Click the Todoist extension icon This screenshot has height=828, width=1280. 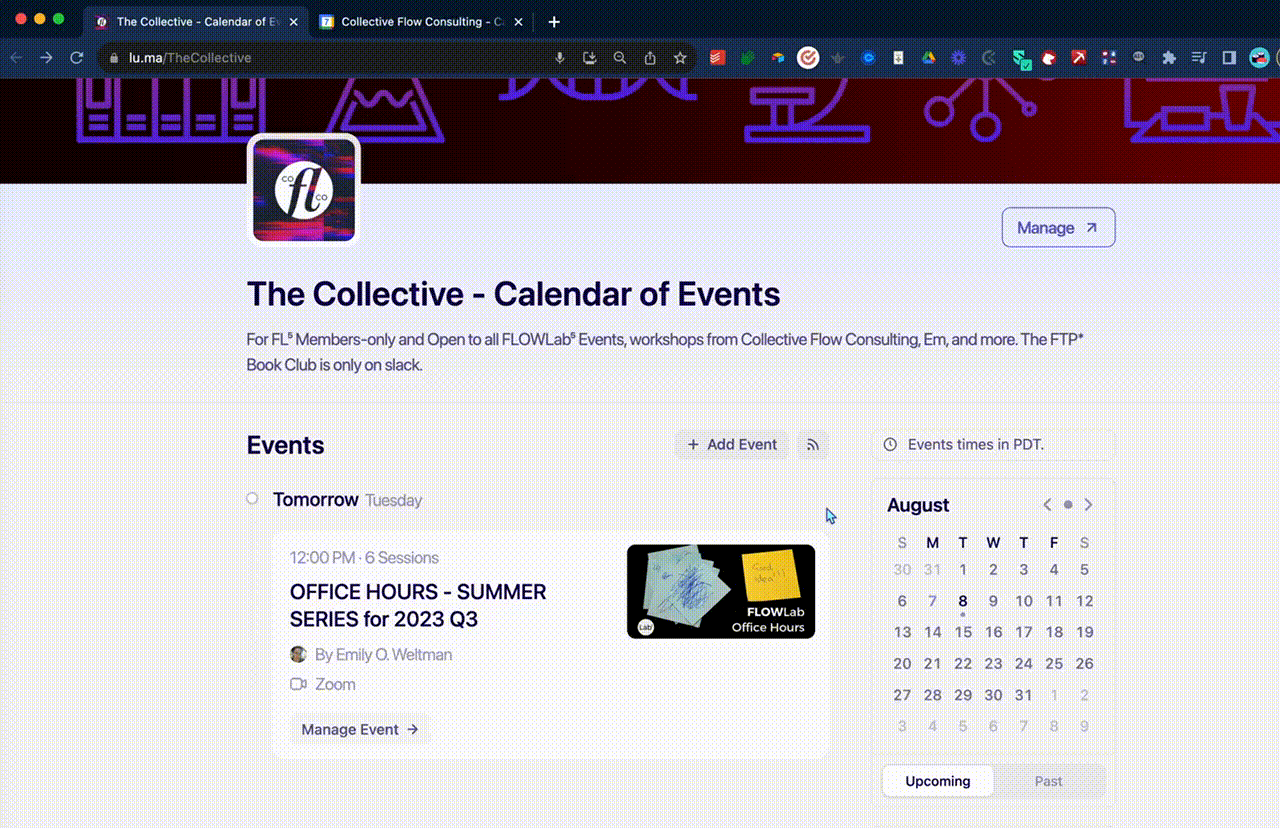[x=717, y=58]
